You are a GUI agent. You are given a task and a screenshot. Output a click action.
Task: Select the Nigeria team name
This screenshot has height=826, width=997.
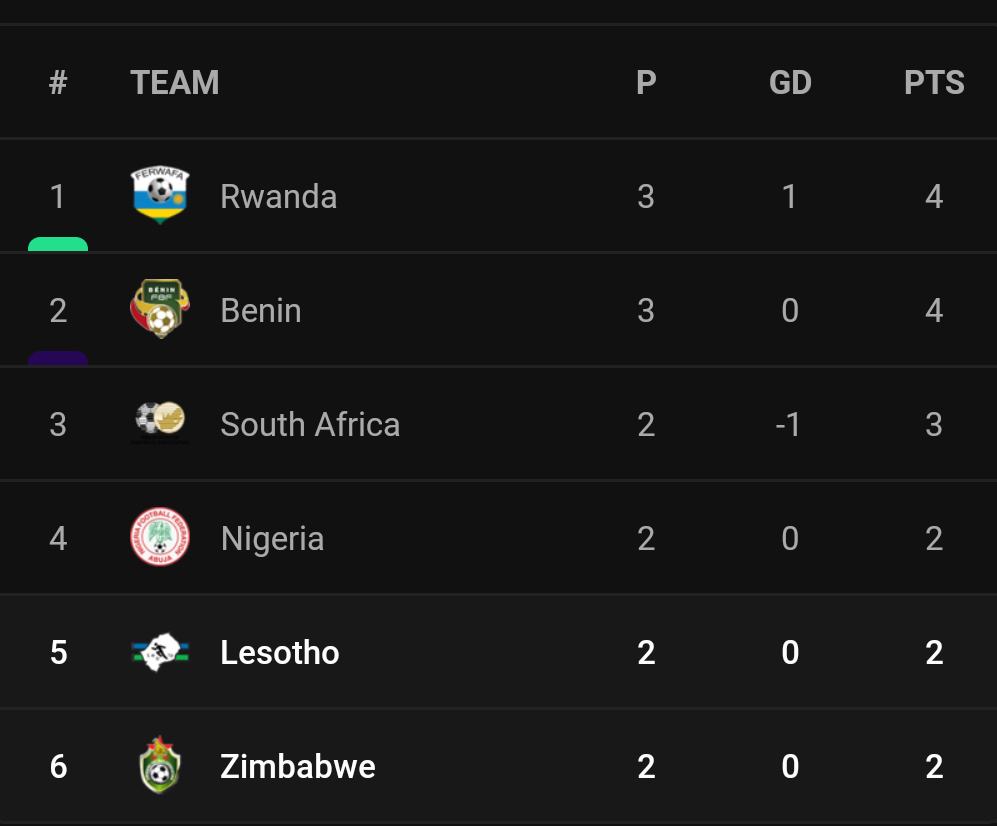[x=272, y=538]
